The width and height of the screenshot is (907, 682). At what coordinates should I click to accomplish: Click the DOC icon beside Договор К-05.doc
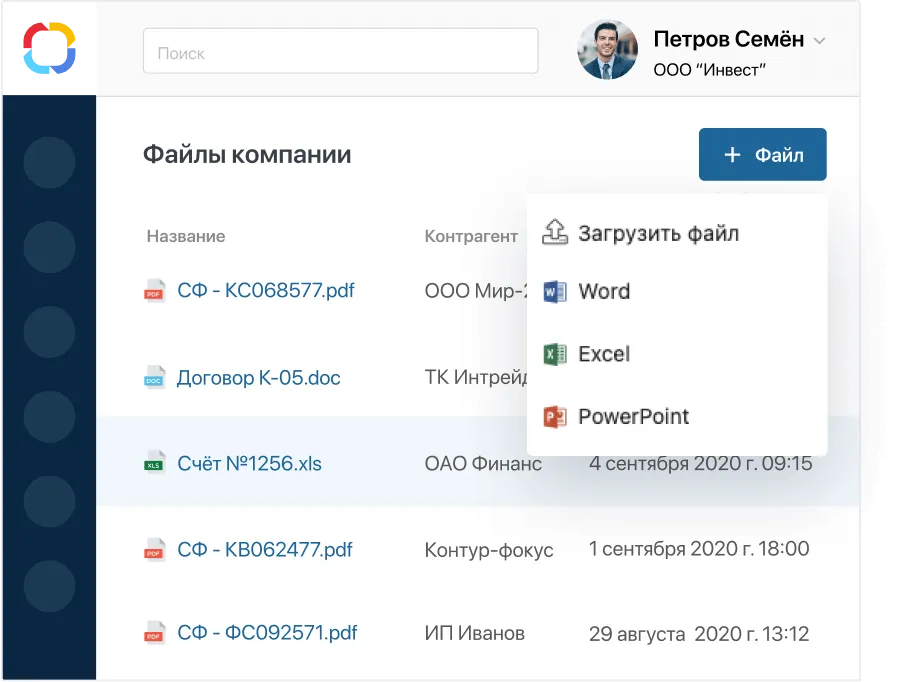click(155, 377)
